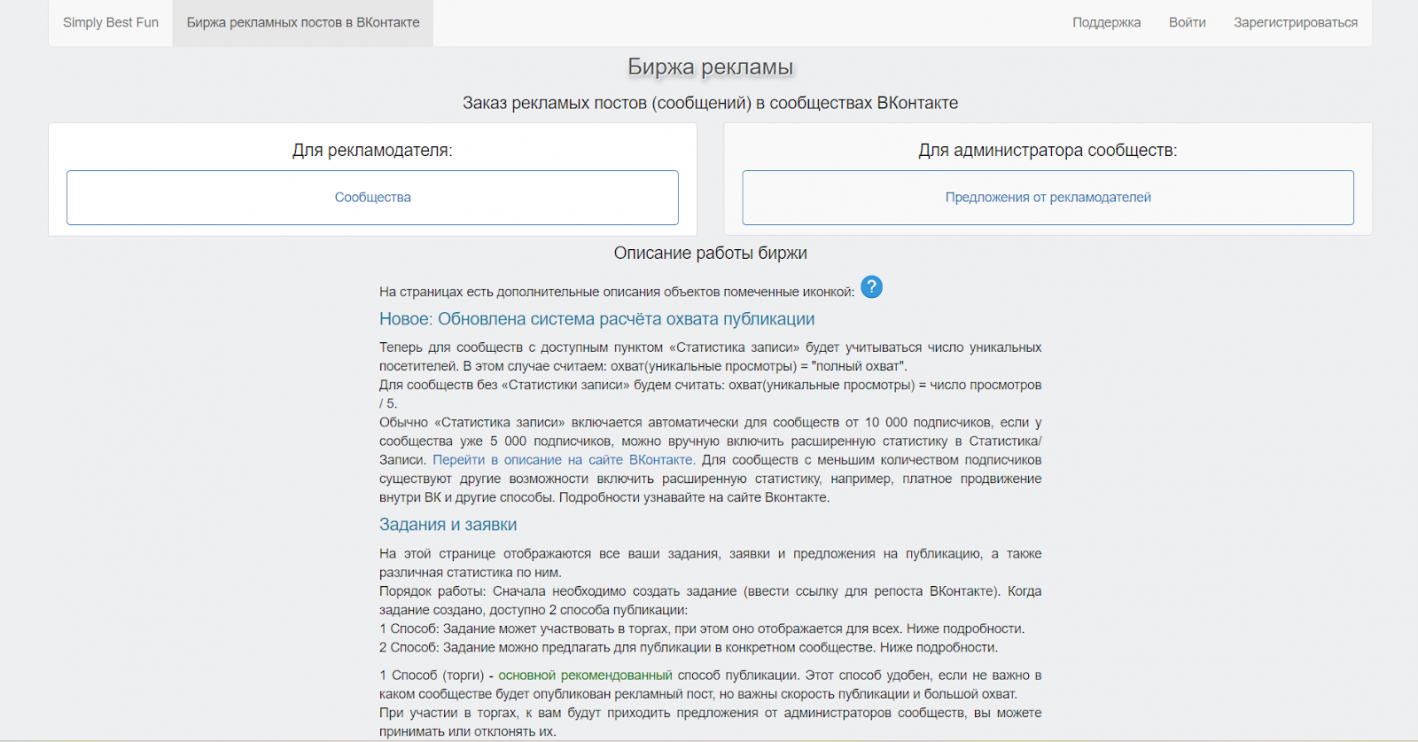The height and width of the screenshot is (742, 1418).
Task: Click the Биржа рекламы page title
Action: (x=710, y=67)
